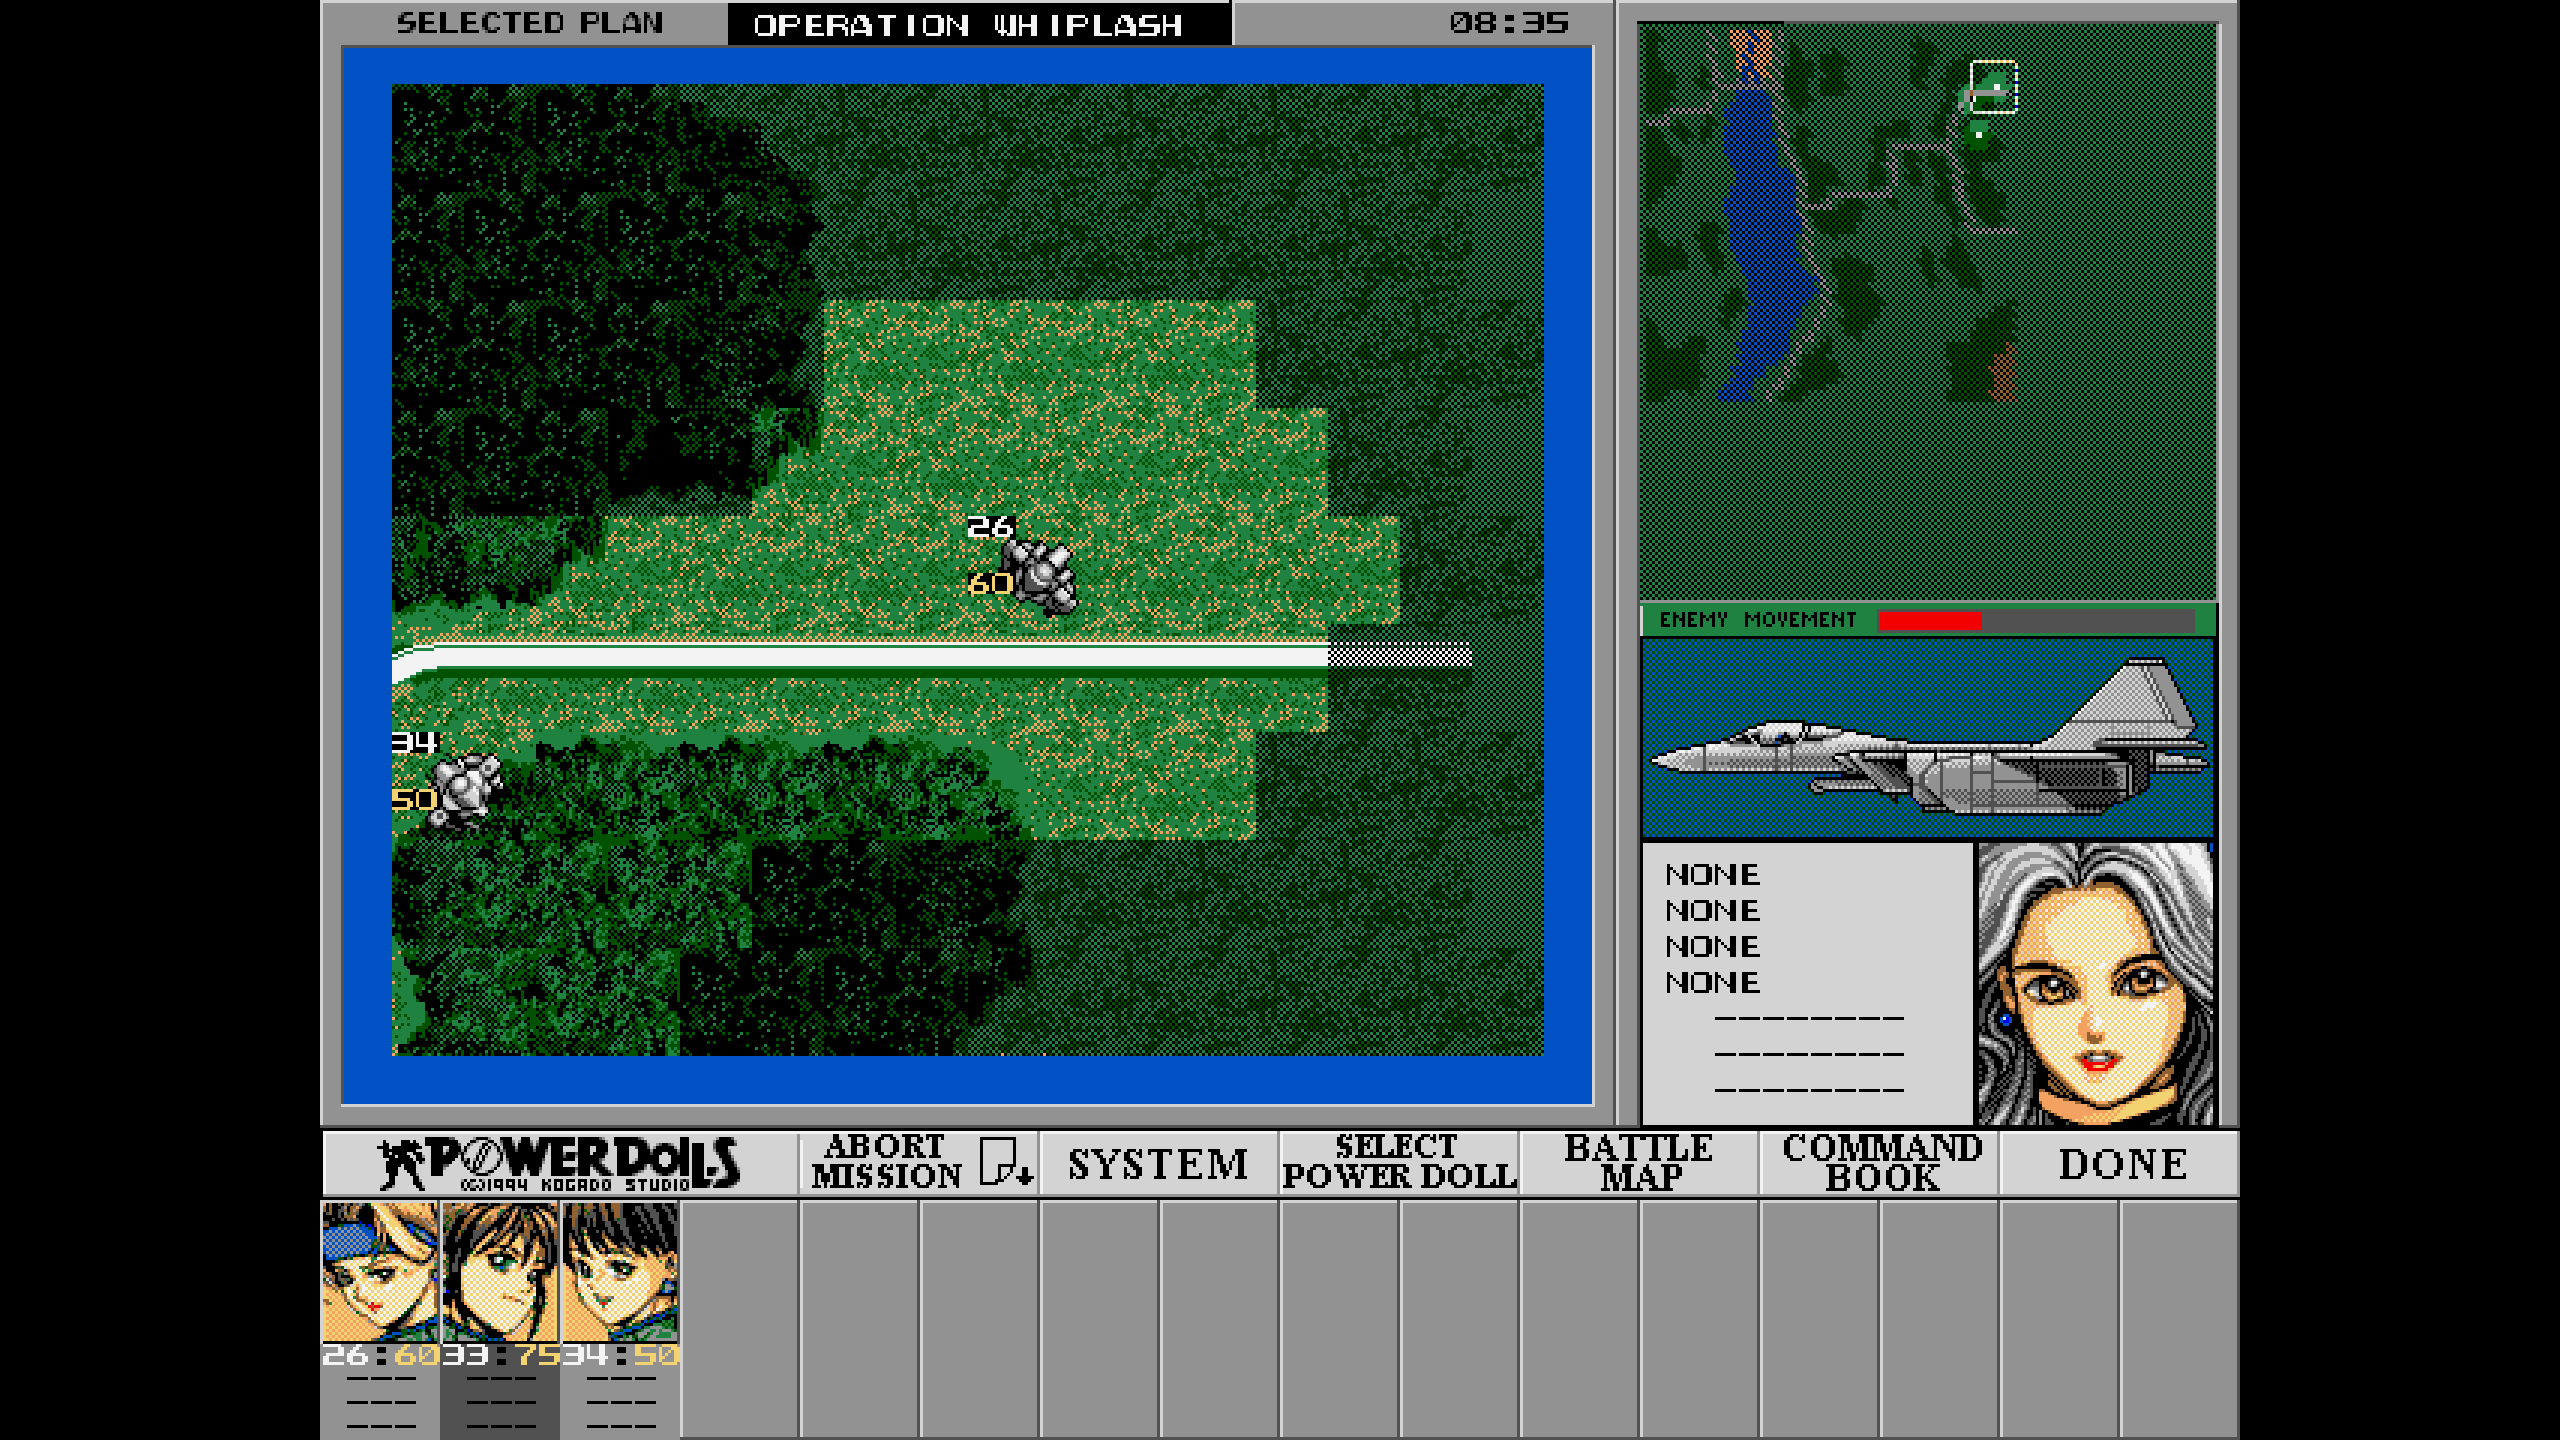Click the Power Dolls logo
Viewport: 2560px width, 1440px height.
click(560, 1163)
